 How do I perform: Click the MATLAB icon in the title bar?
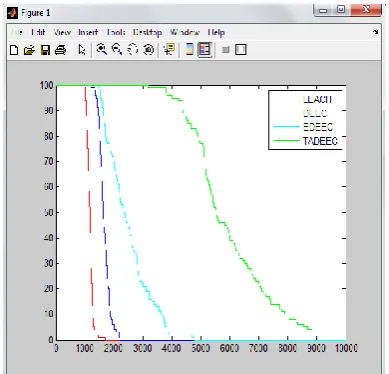pos(12,13)
